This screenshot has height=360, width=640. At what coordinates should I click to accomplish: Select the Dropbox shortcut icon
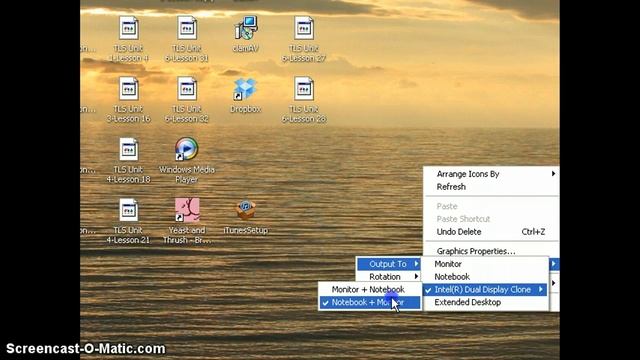point(245,89)
